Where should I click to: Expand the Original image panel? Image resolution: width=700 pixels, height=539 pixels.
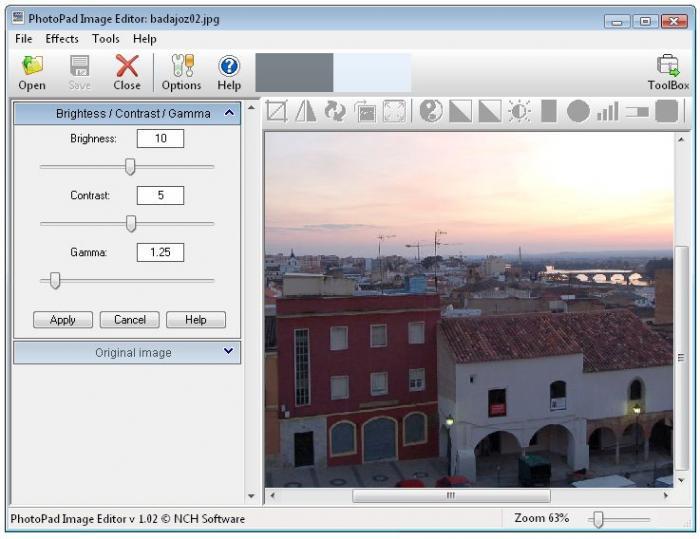pos(228,351)
